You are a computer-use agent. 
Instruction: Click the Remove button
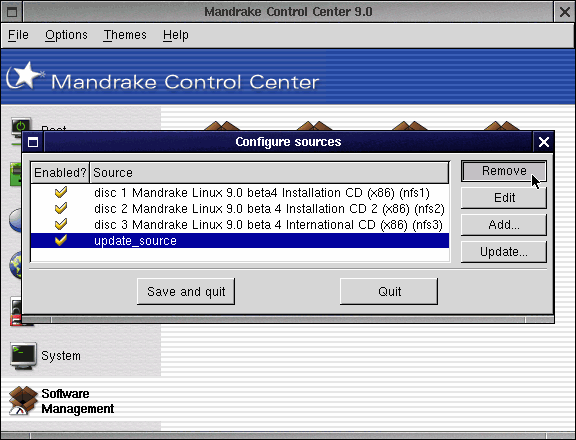coord(504,171)
